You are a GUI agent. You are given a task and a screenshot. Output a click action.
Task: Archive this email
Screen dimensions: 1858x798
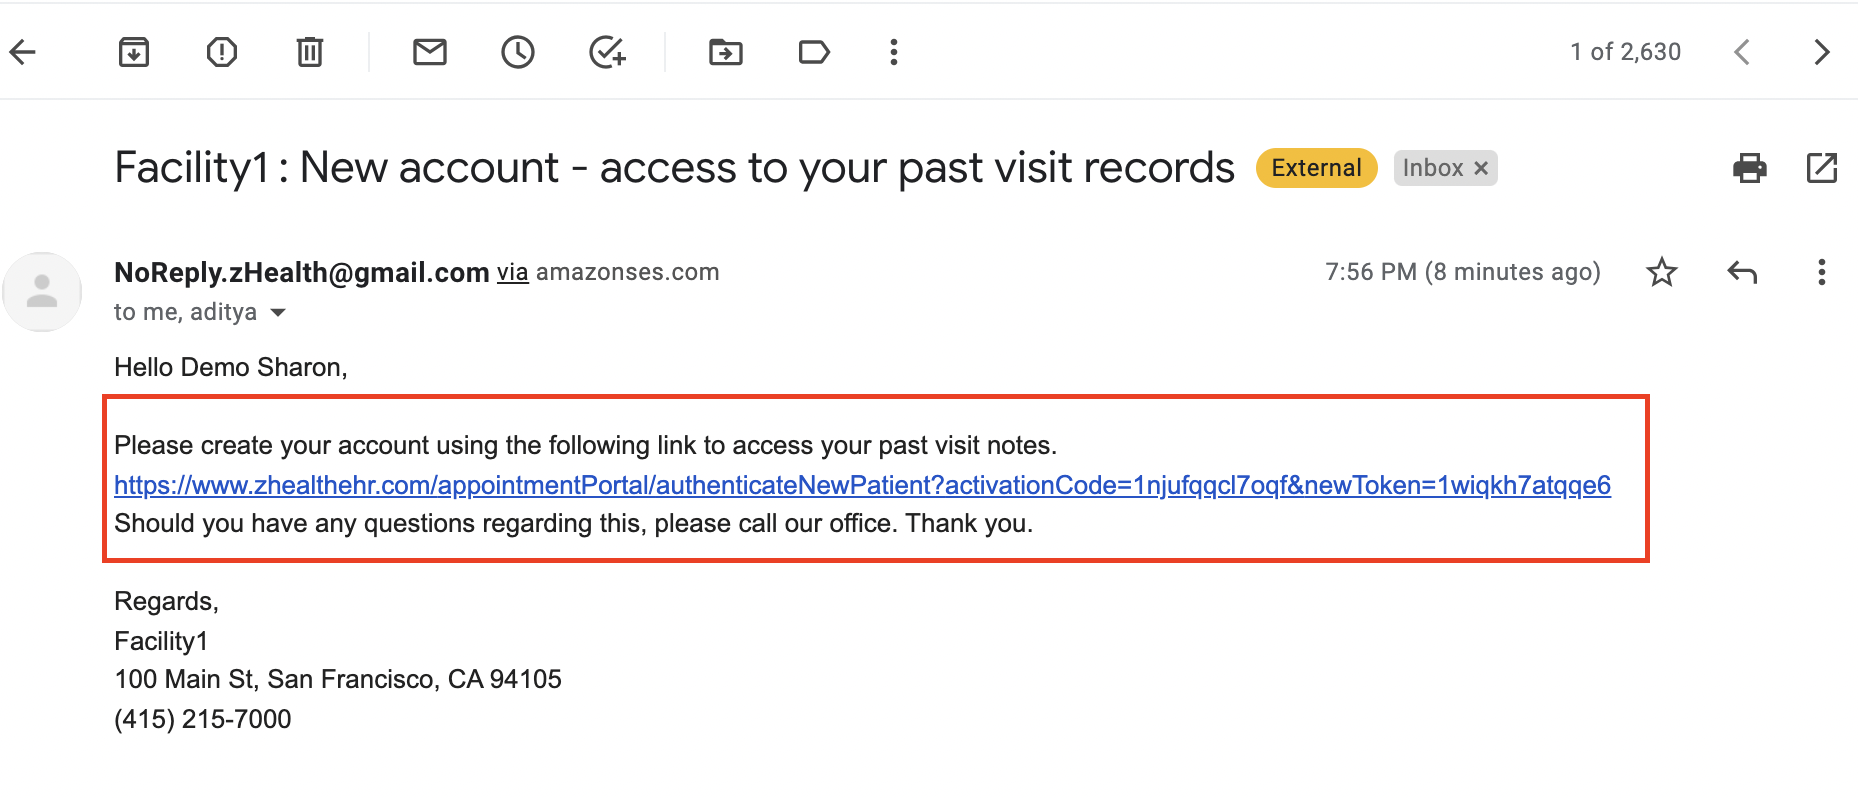[134, 52]
